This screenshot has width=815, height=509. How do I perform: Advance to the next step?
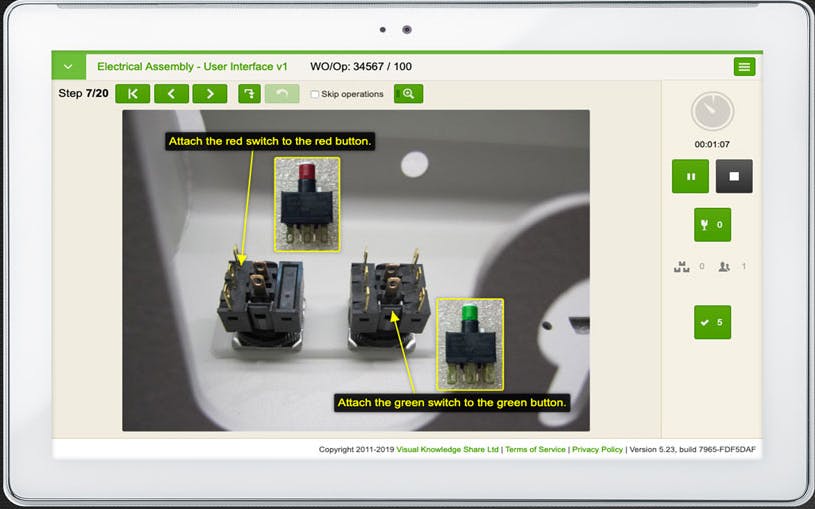(x=210, y=94)
